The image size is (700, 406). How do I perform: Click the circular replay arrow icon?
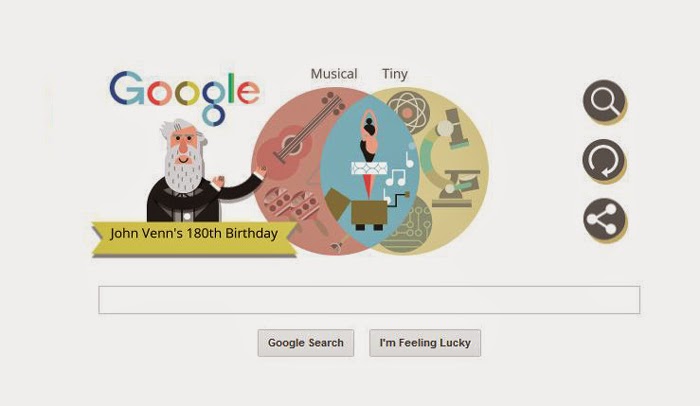[604, 161]
